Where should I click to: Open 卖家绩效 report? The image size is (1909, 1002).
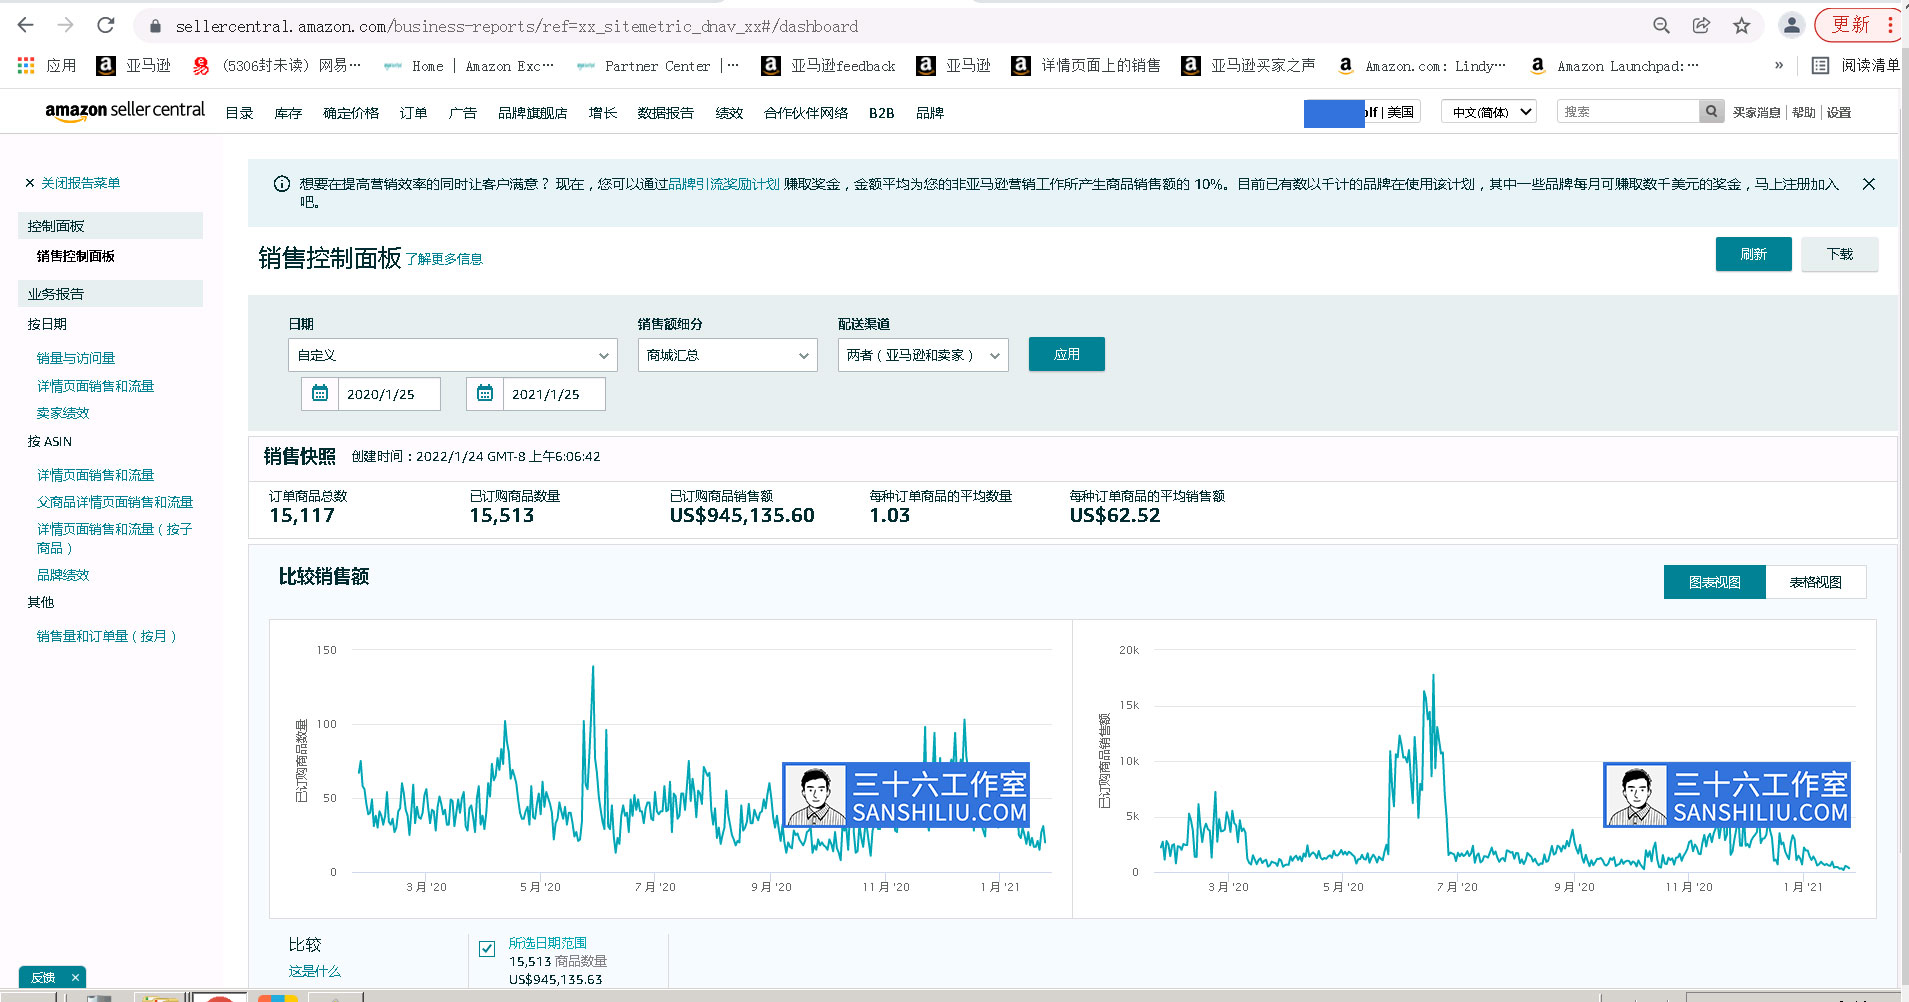[x=63, y=413]
